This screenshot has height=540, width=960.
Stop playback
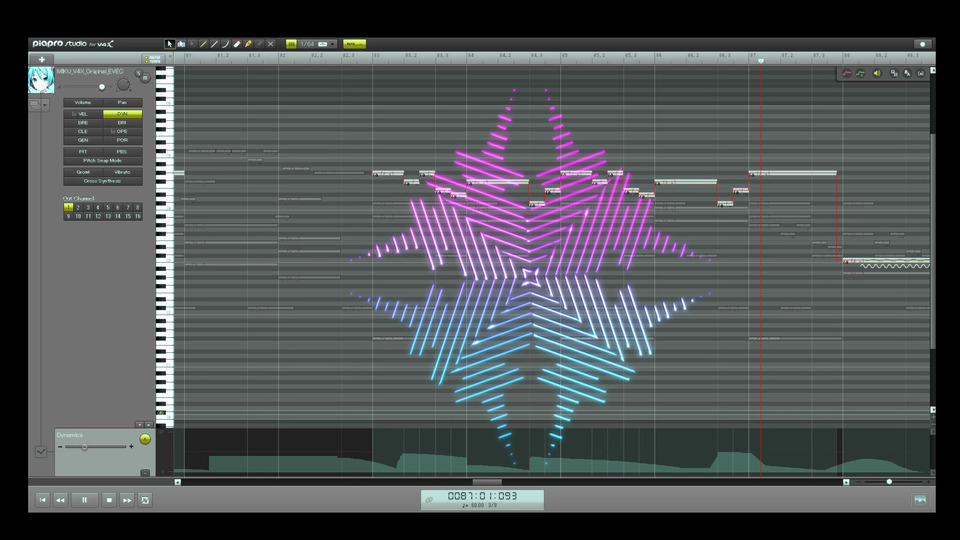(x=109, y=500)
